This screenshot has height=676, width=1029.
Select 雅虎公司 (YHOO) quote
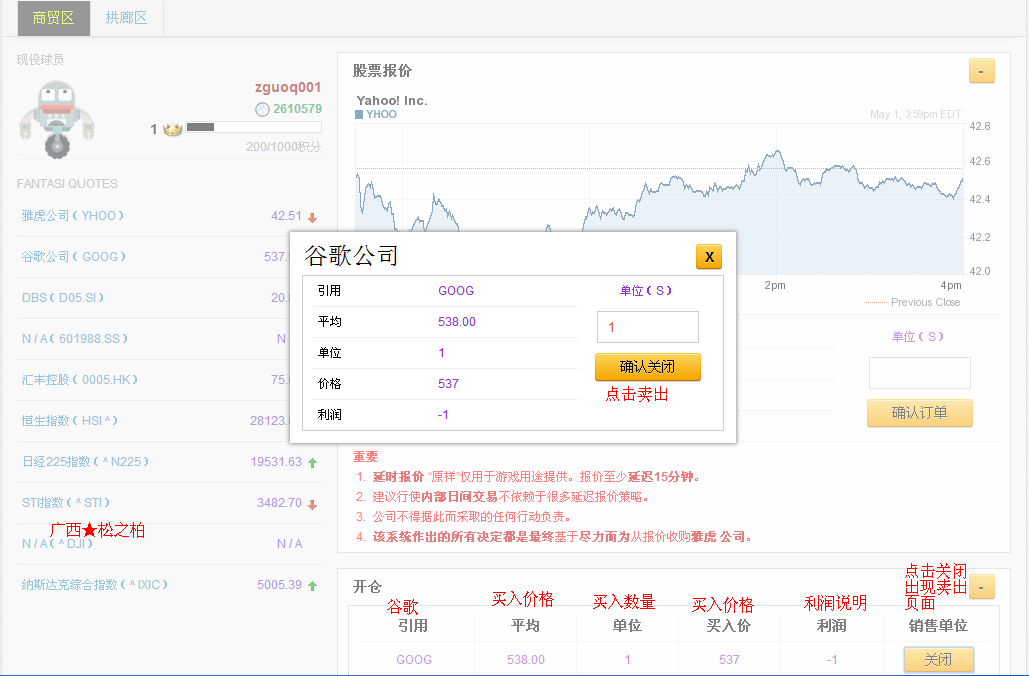tap(73, 216)
